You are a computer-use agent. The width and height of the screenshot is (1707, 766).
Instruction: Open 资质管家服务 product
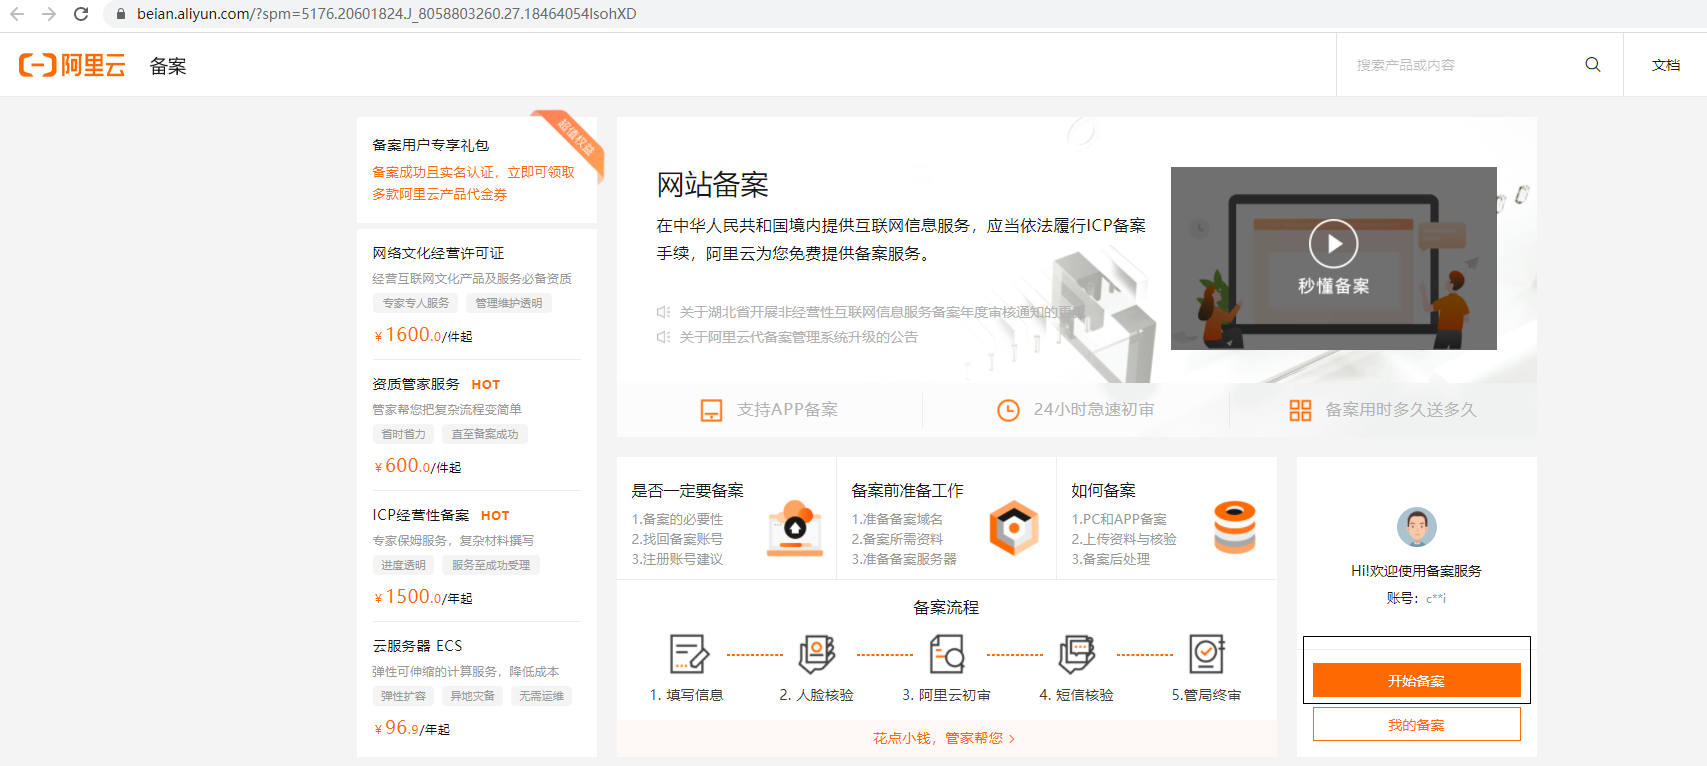(x=416, y=384)
